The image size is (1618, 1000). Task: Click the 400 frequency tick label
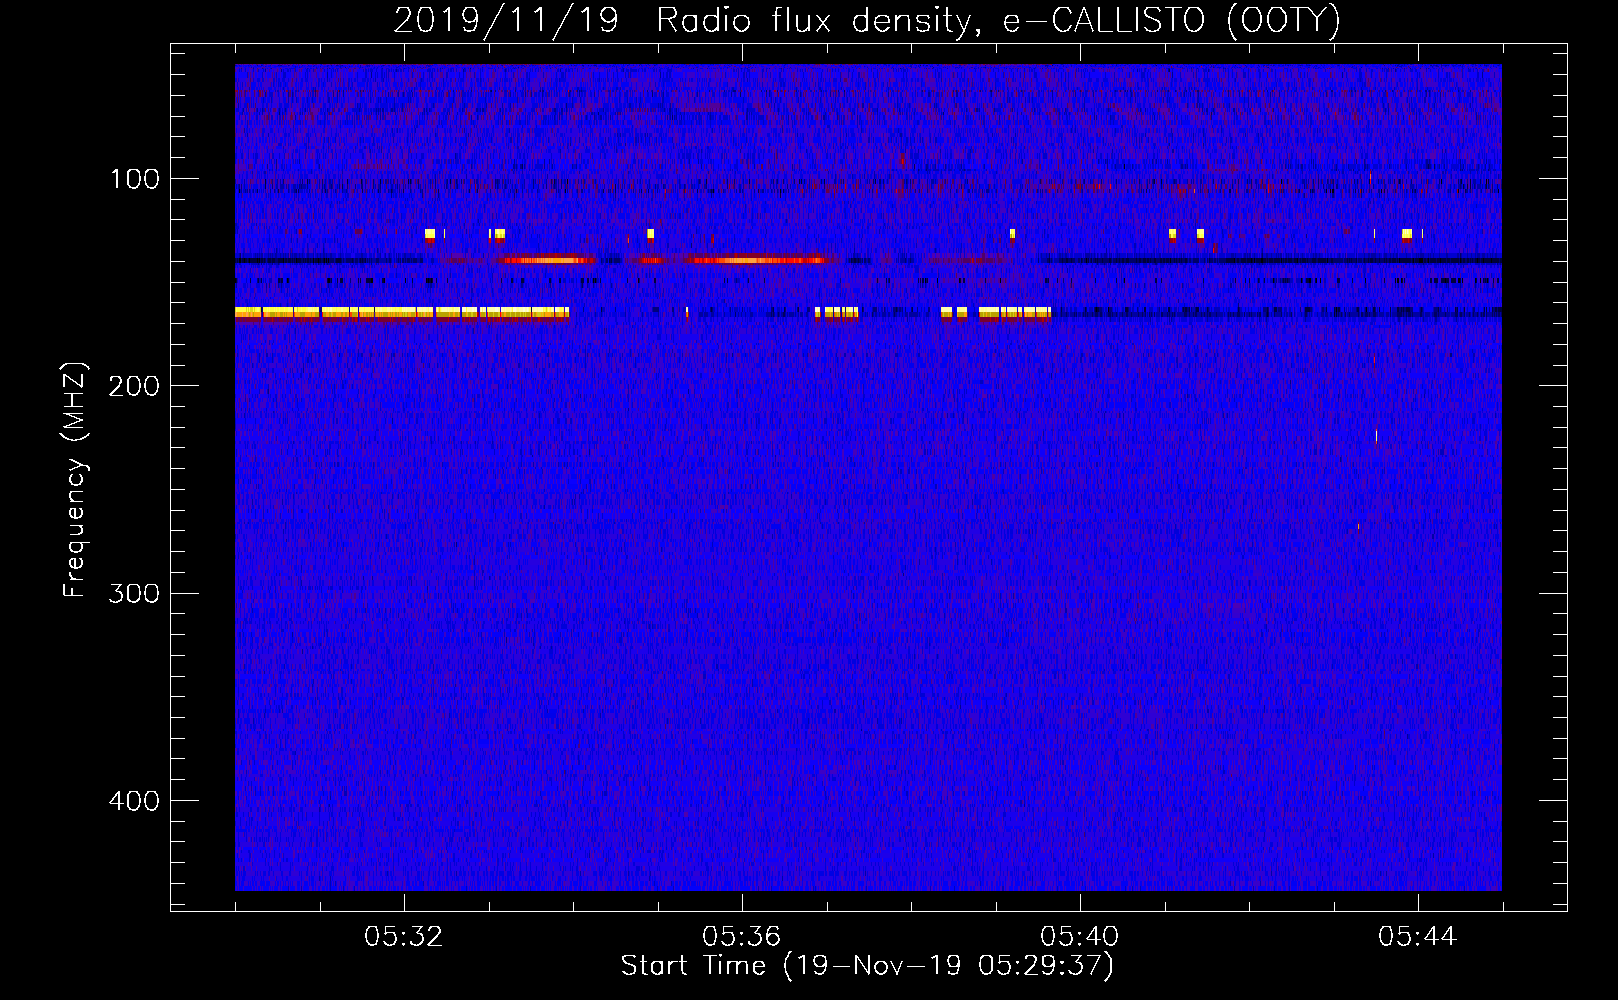pos(134,801)
